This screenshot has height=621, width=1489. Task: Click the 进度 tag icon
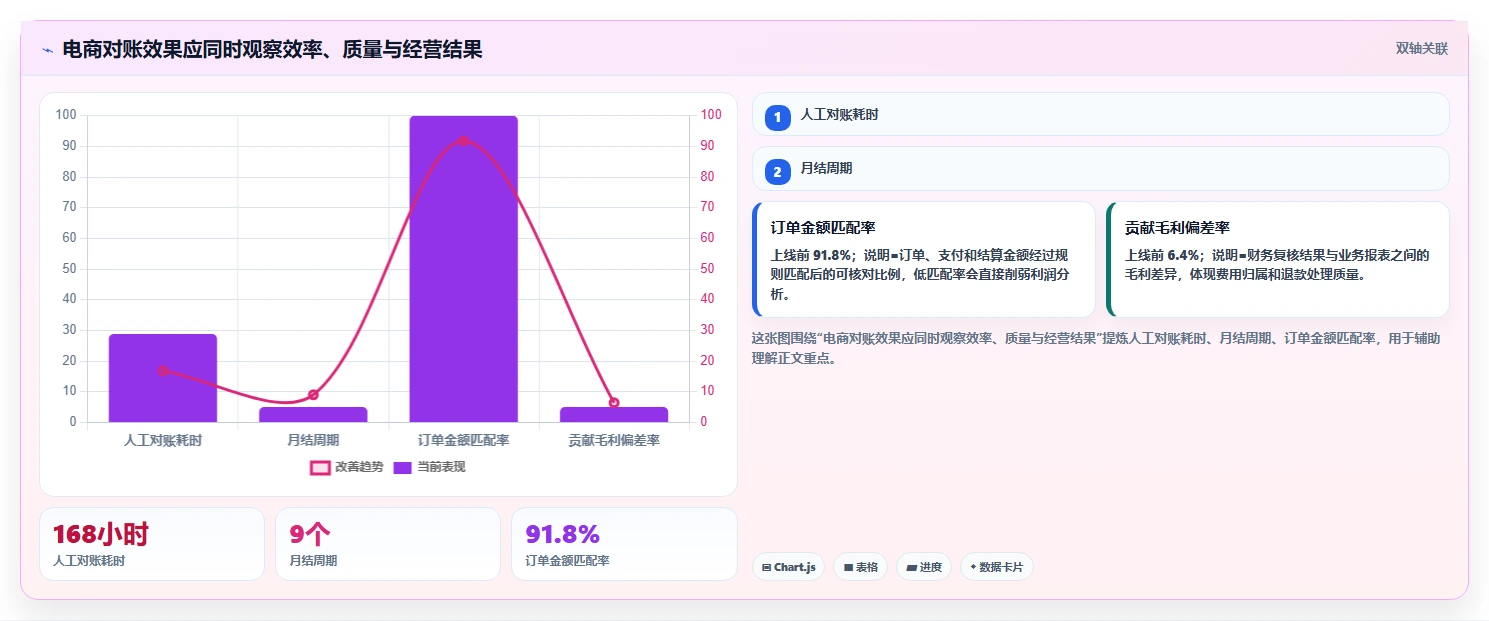(x=911, y=567)
